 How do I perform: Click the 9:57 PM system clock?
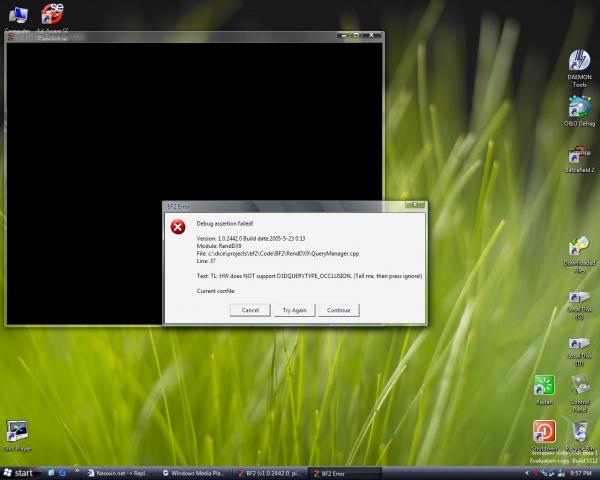point(580,473)
